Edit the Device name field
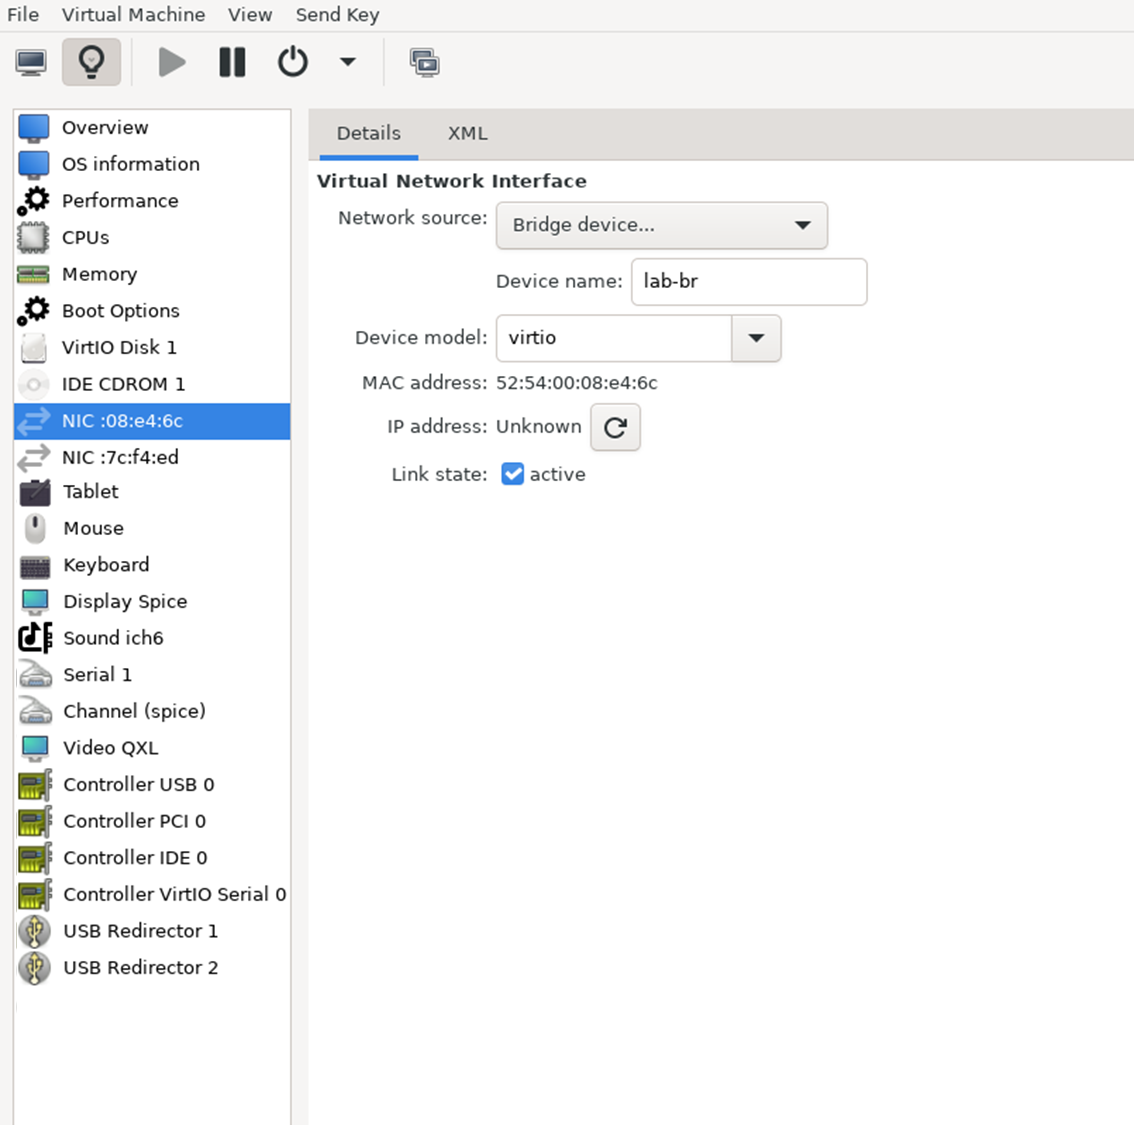Screen dimensions: 1134x1125 (x=748, y=281)
